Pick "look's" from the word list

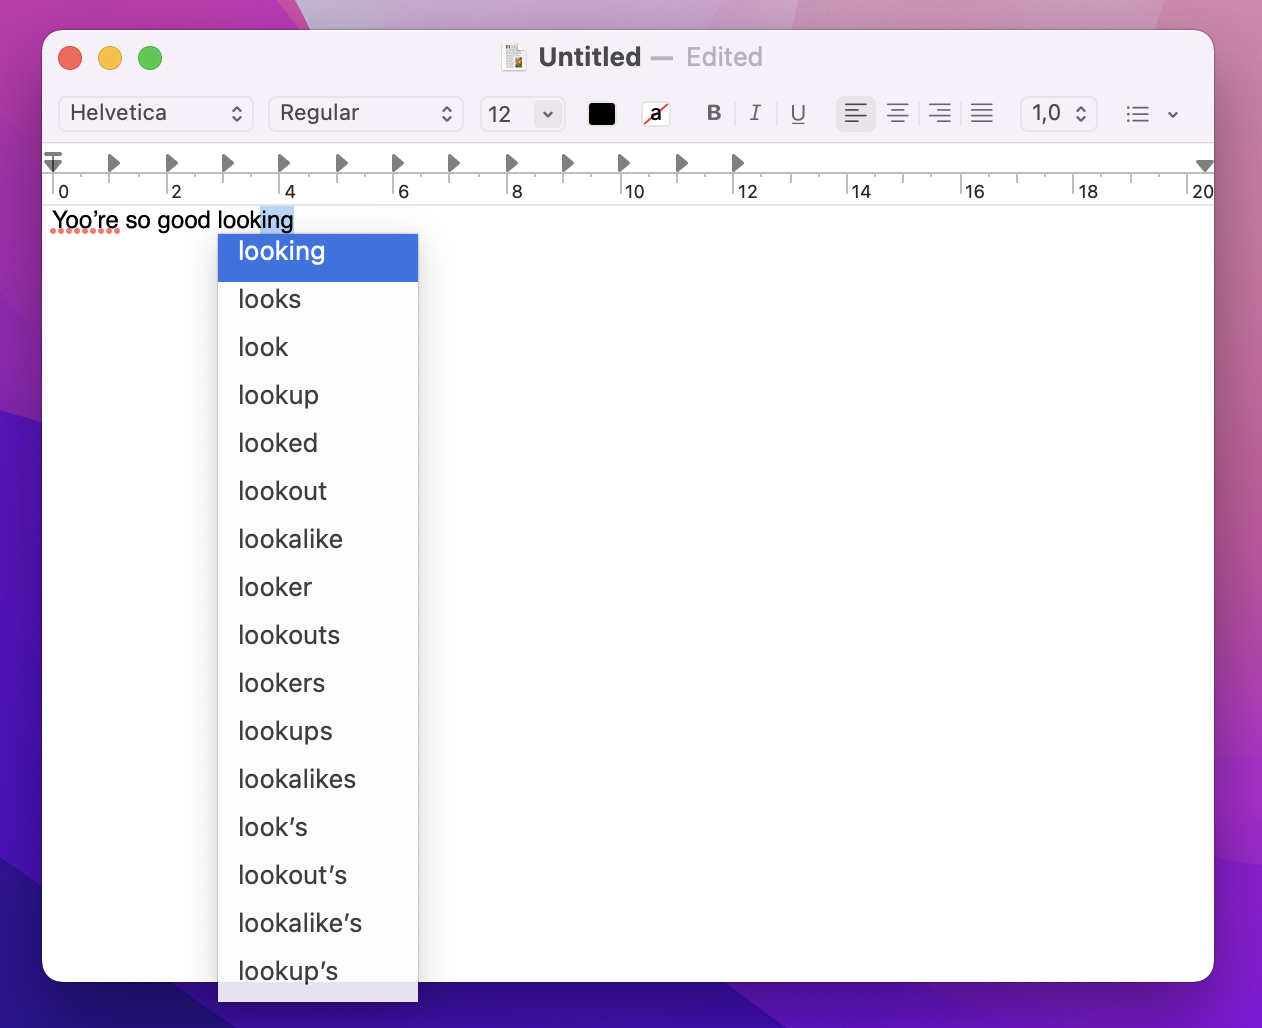318,827
